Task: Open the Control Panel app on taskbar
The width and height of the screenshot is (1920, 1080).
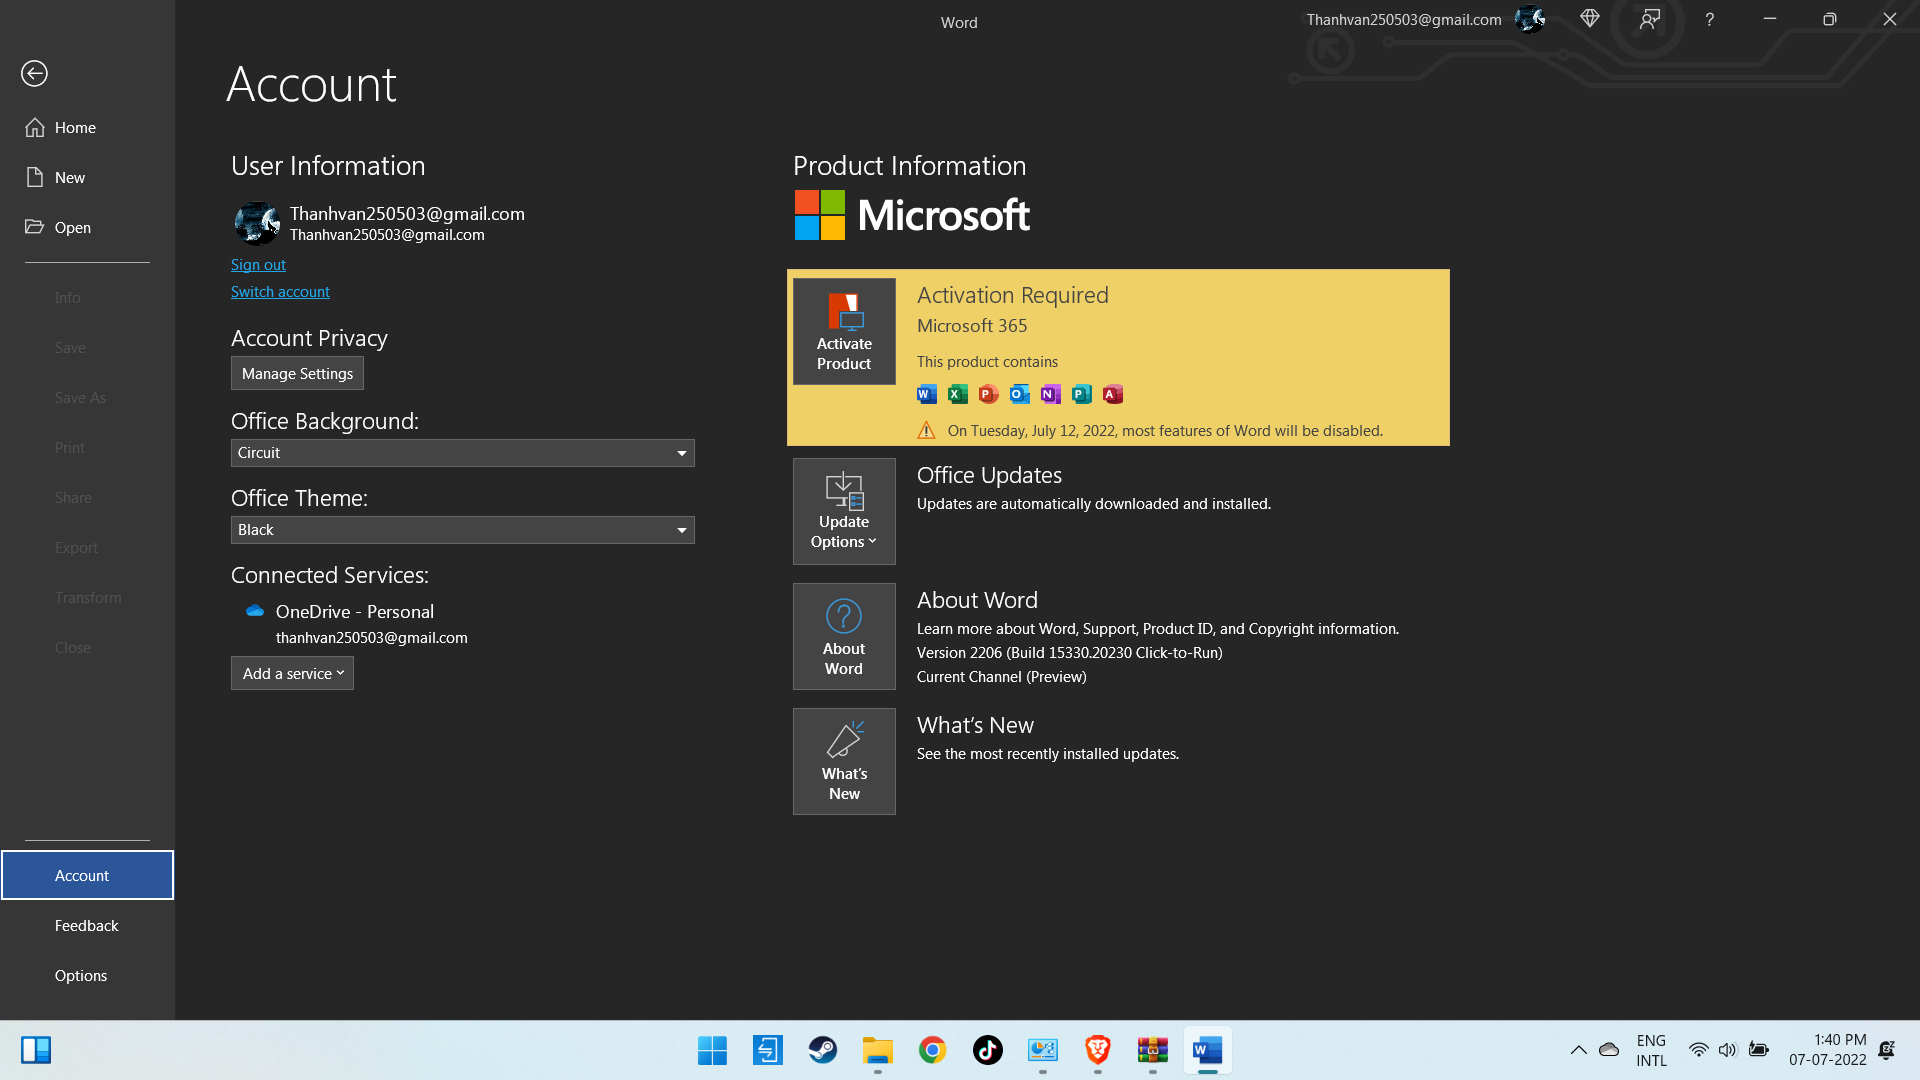Action: (x=1043, y=1050)
